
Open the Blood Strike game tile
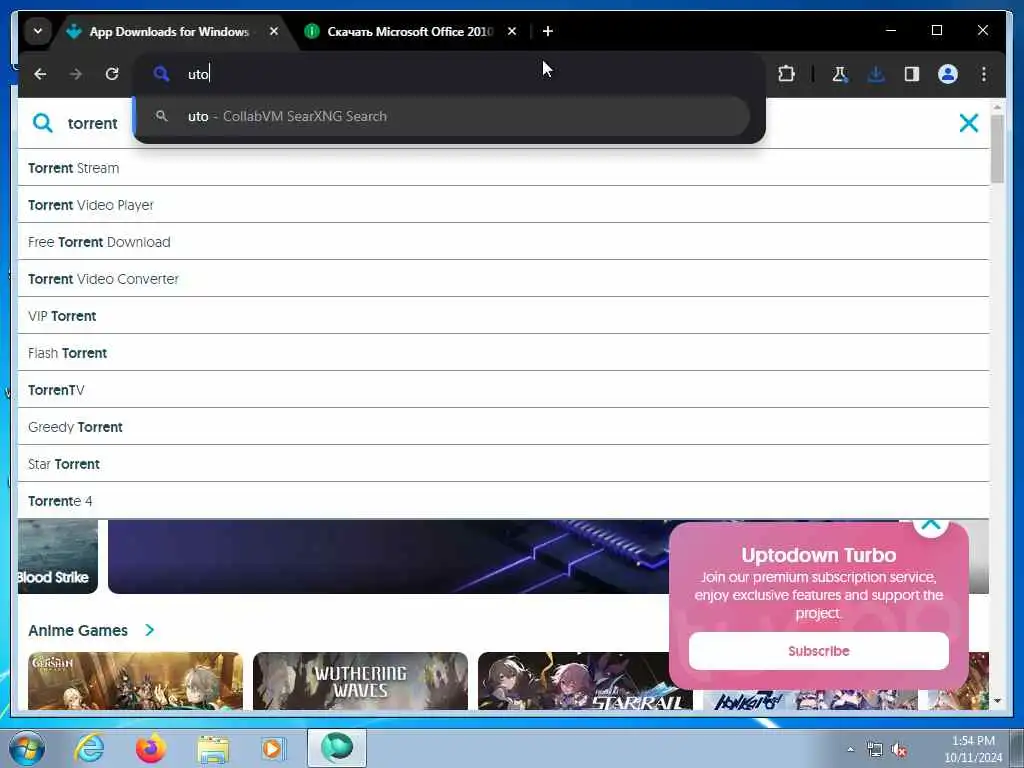pyautogui.click(x=57, y=556)
